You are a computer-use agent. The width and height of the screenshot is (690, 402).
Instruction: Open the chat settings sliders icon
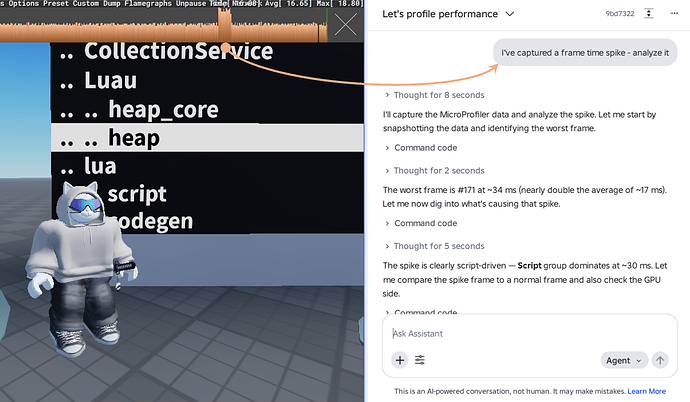pyautogui.click(x=420, y=360)
